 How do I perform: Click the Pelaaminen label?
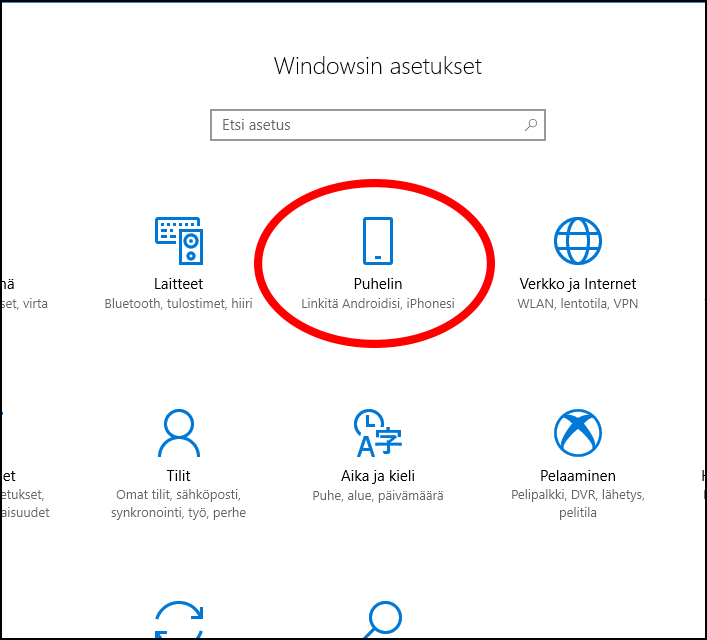coord(578,475)
